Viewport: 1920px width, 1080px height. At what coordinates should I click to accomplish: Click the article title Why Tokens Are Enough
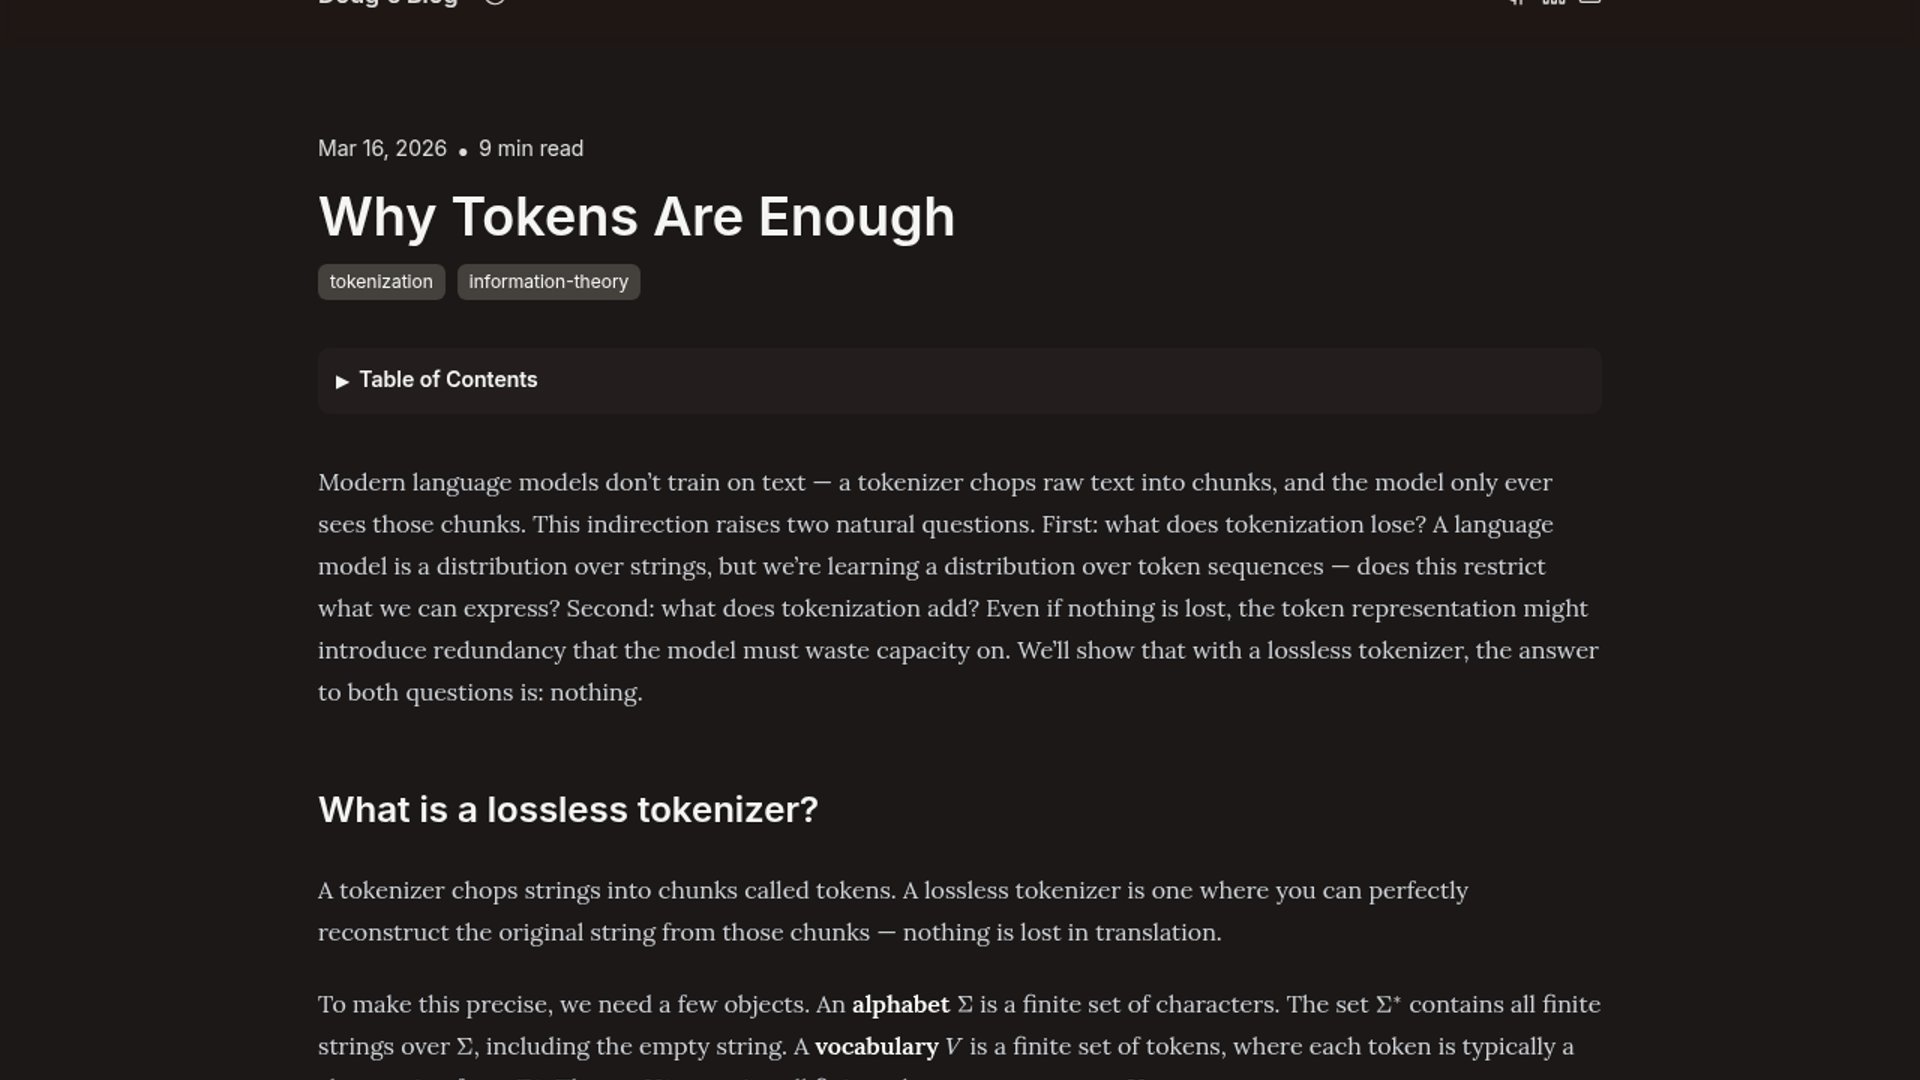point(636,217)
